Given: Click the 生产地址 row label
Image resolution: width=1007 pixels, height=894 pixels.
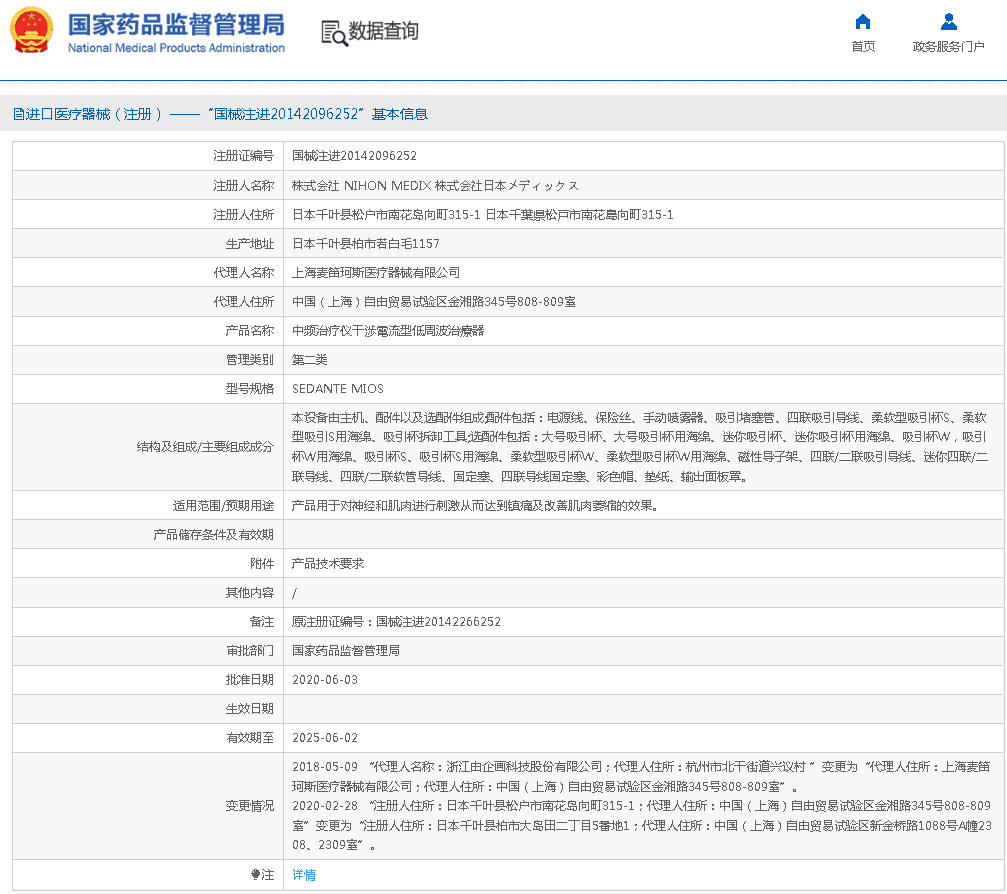Looking at the screenshot, I should (249, 243).
